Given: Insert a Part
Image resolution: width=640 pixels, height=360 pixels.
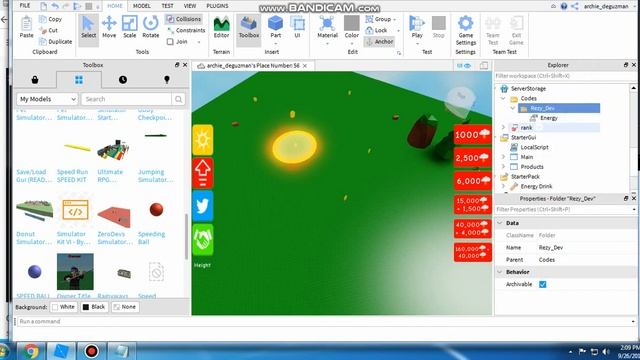Looking at the screenshot, I should pos(276,27).
